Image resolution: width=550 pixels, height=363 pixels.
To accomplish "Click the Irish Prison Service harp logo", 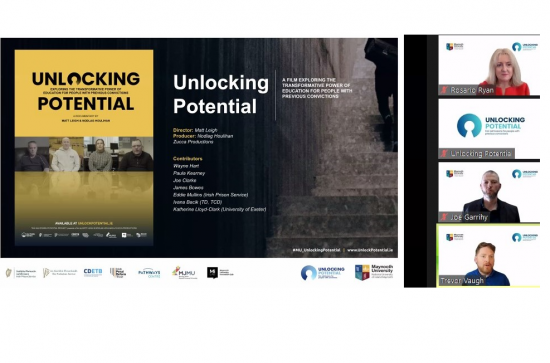I will (21, 273).
